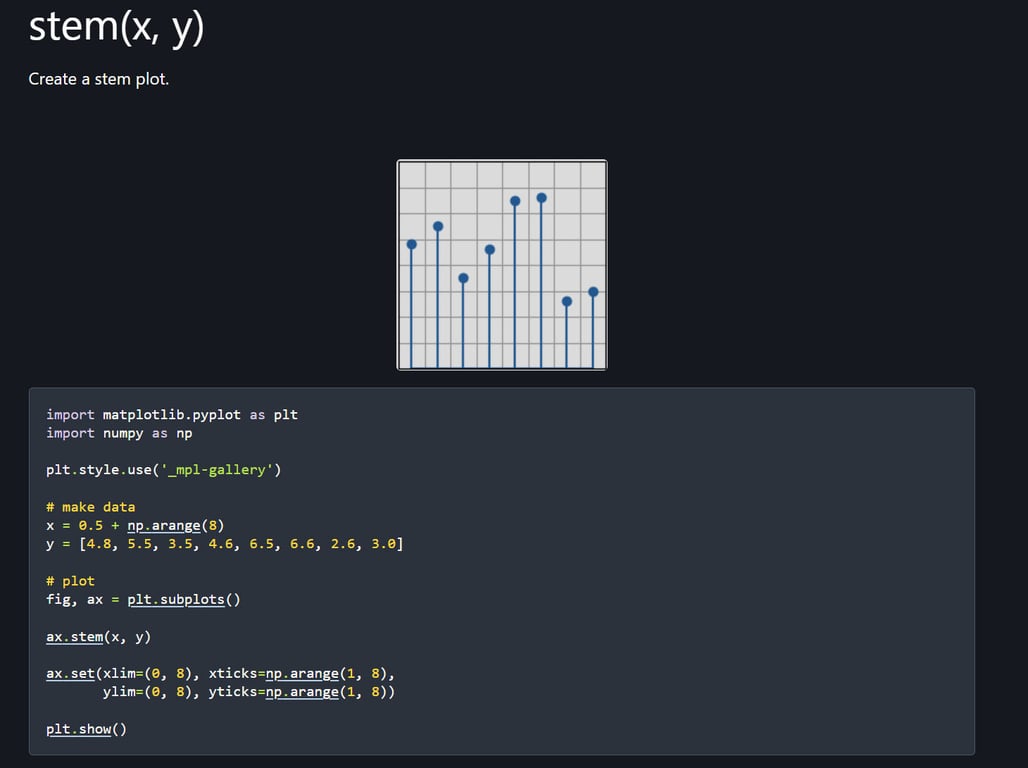Image resolution: width=1028 pixels, height=768 pixels.
Task: Click the import numpy line
Action: [x=119, y=433]
